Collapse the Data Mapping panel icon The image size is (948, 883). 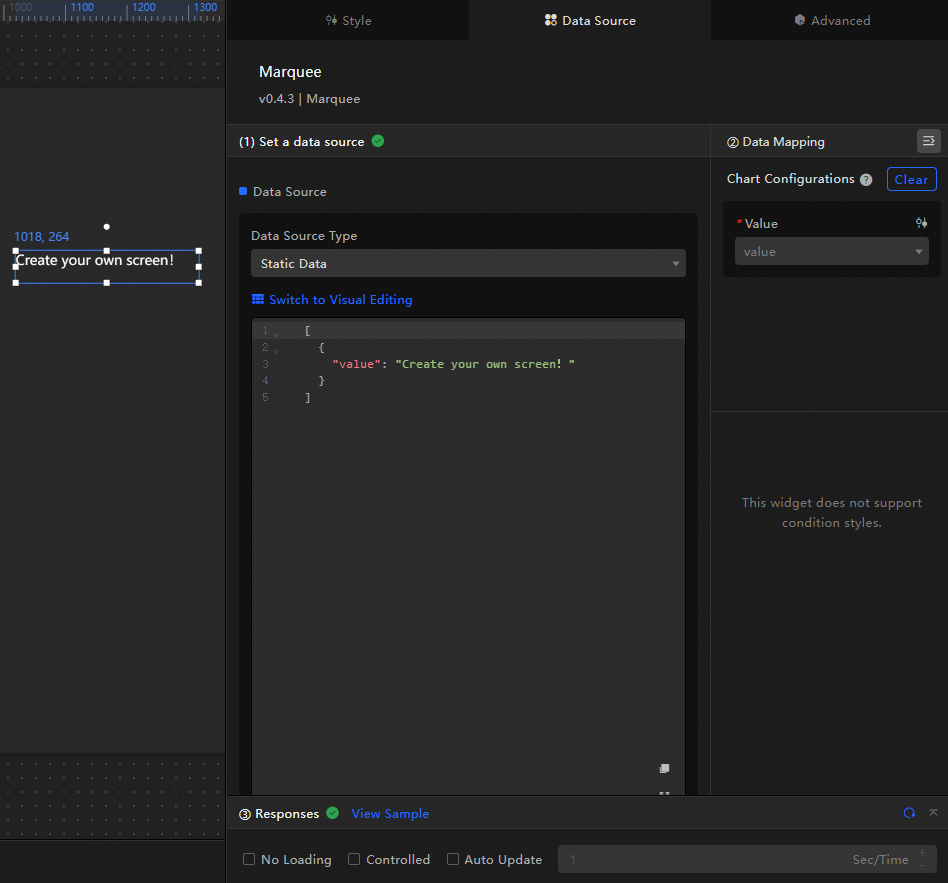[928, 141]
